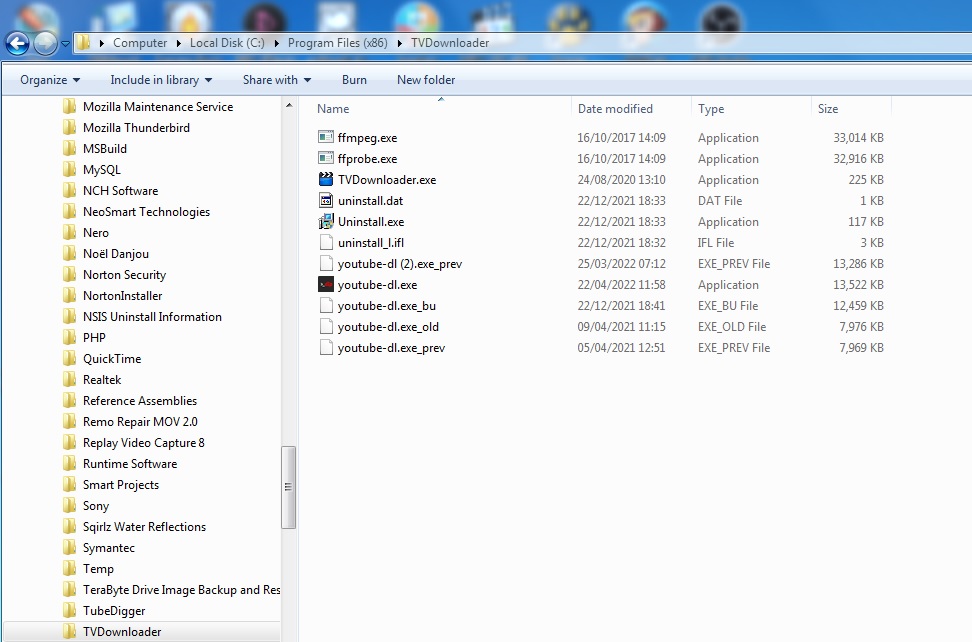
Task: Select the TVDownloader.exe clapperboard icon
Action: 325,179
